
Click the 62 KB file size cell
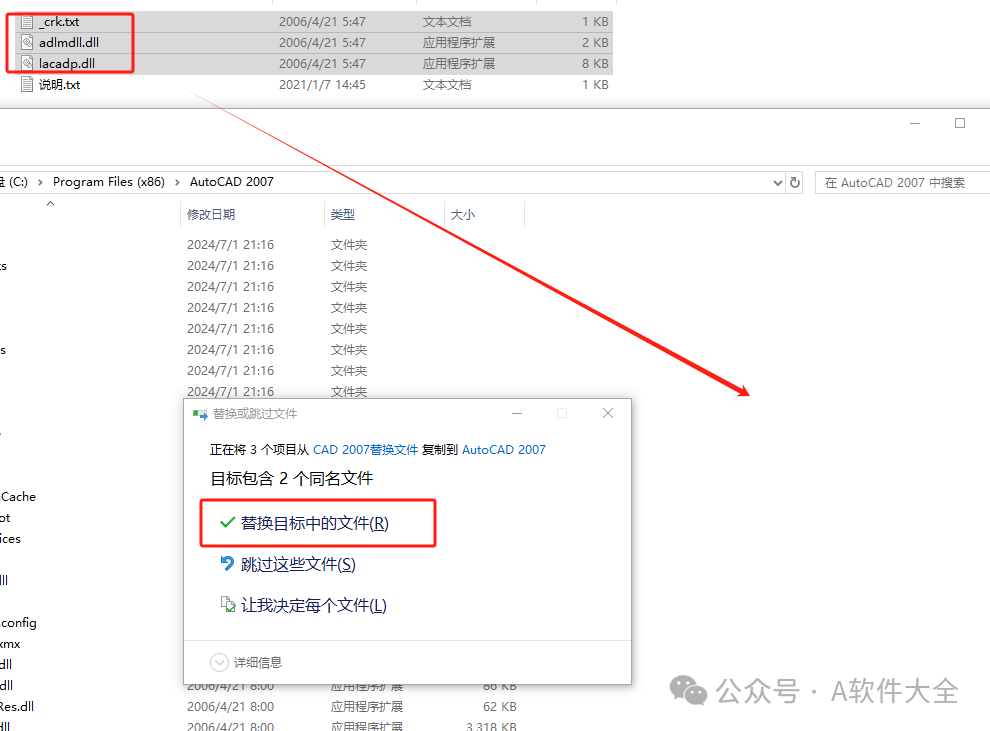pyautogui.click(x=500, y=706)
